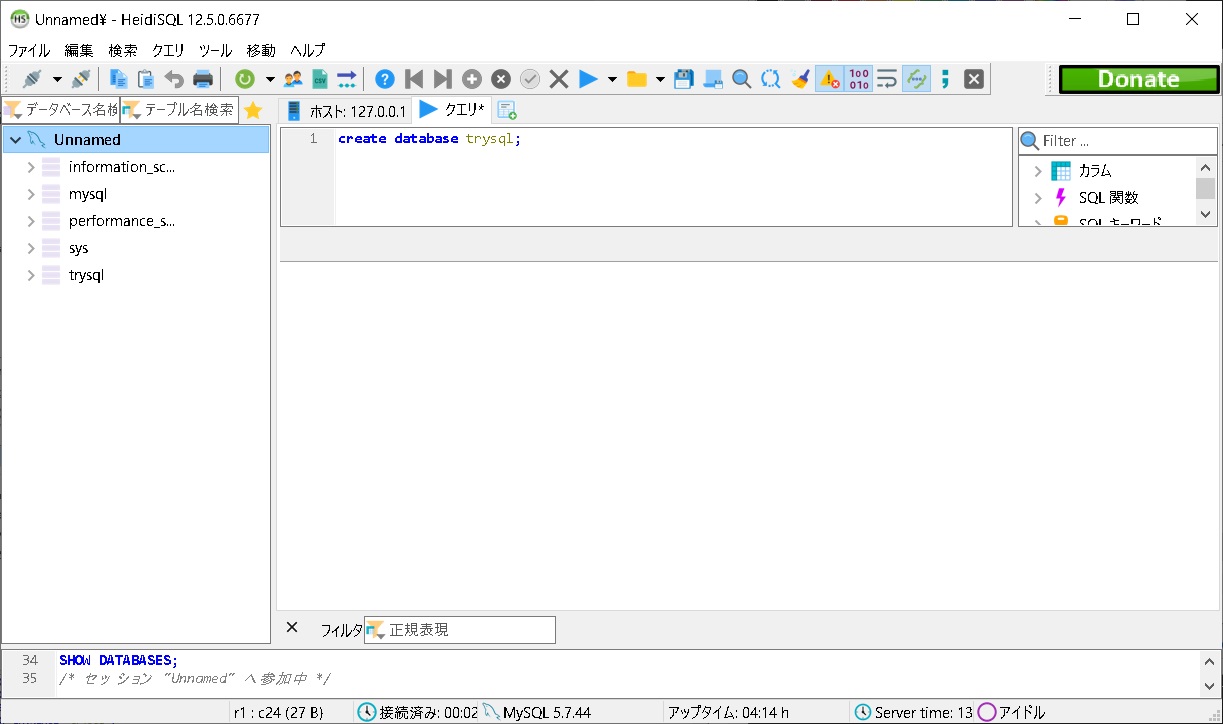Open the dropdown arrow next to refresh
This screenshot has height=724, width=1223.
270,79
